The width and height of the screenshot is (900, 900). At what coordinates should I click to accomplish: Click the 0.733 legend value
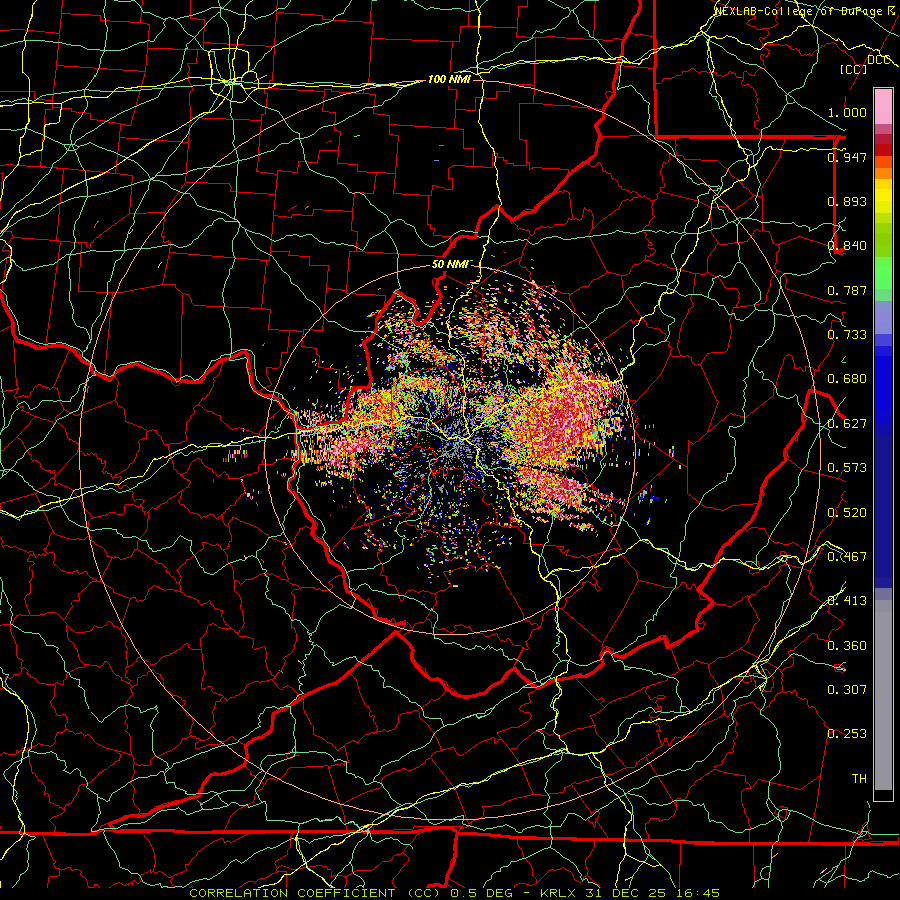point(847,335)
